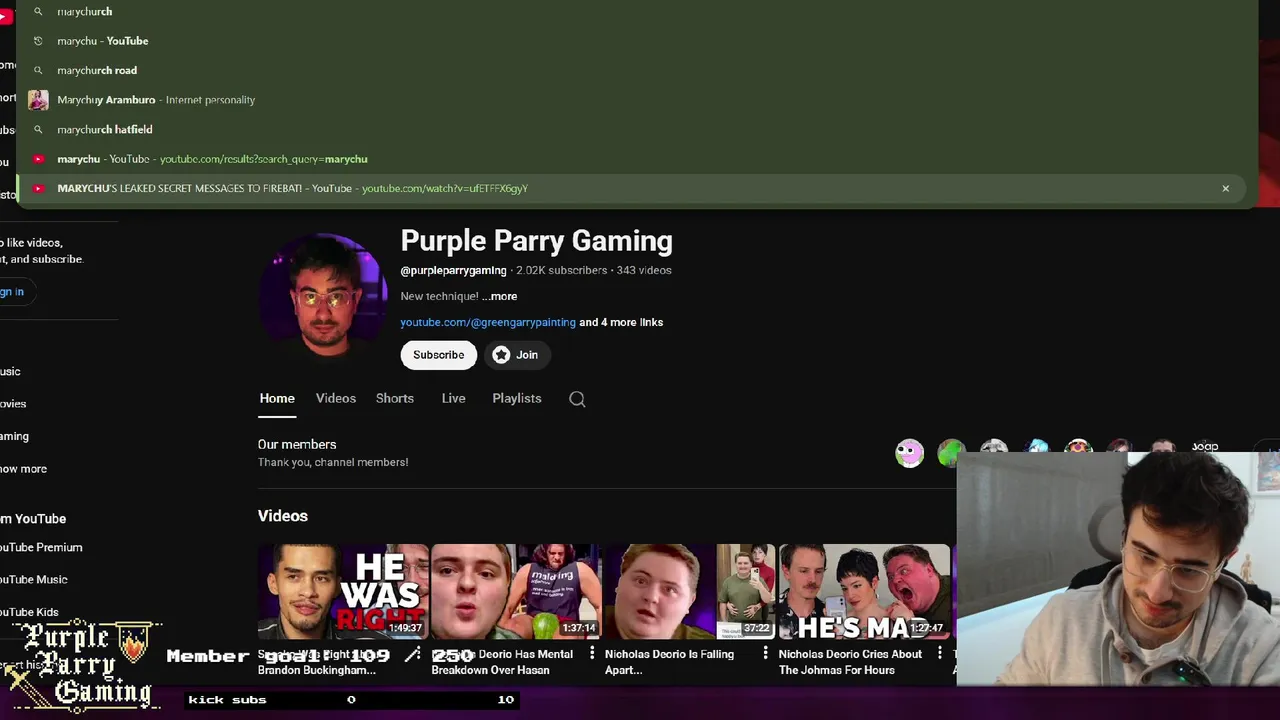Open the Shorts channel tab
This screenshot has height=720, width=1280.
(x=395, y=398)
